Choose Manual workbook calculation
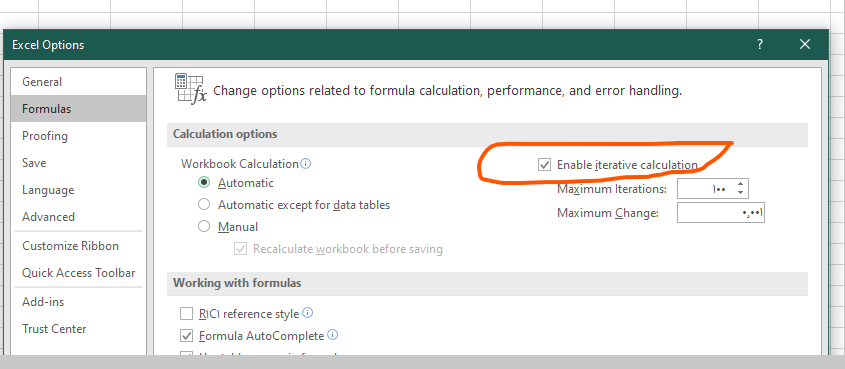Screen dimensions: 845x369 (x=204, y=227)
